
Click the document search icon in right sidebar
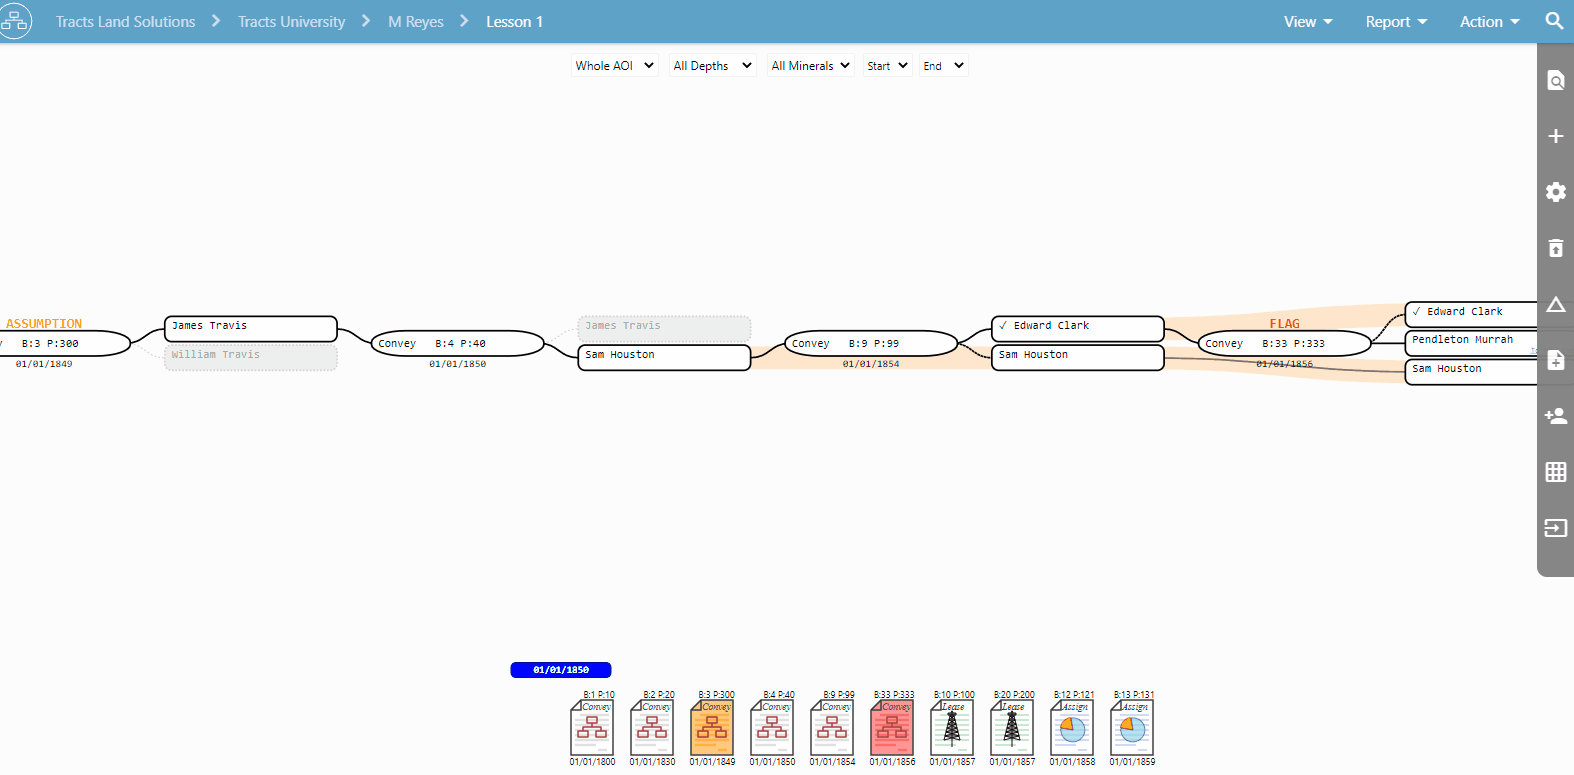point(1555,81)
